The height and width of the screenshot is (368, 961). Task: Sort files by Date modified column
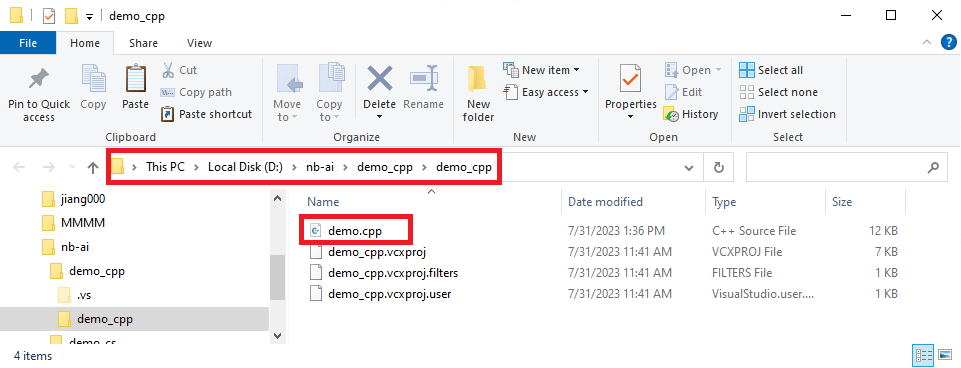[x=605, y=202]
